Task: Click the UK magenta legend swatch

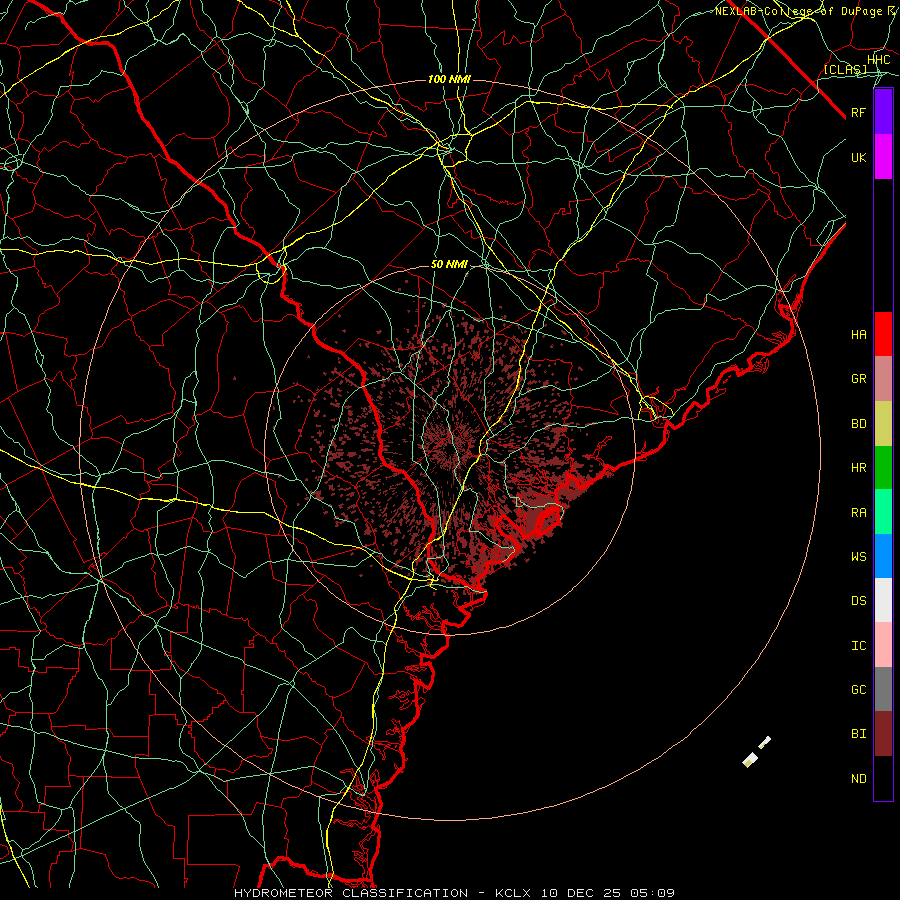Action: click(883, 157)
